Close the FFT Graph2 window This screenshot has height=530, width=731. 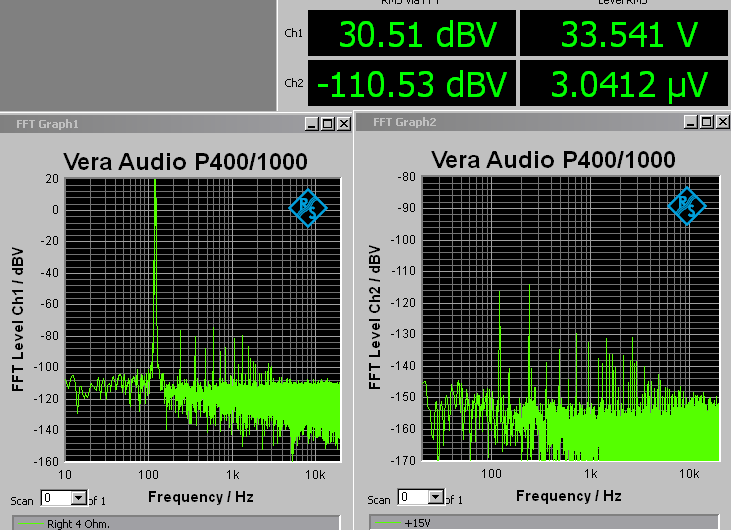tap(723, 122)
